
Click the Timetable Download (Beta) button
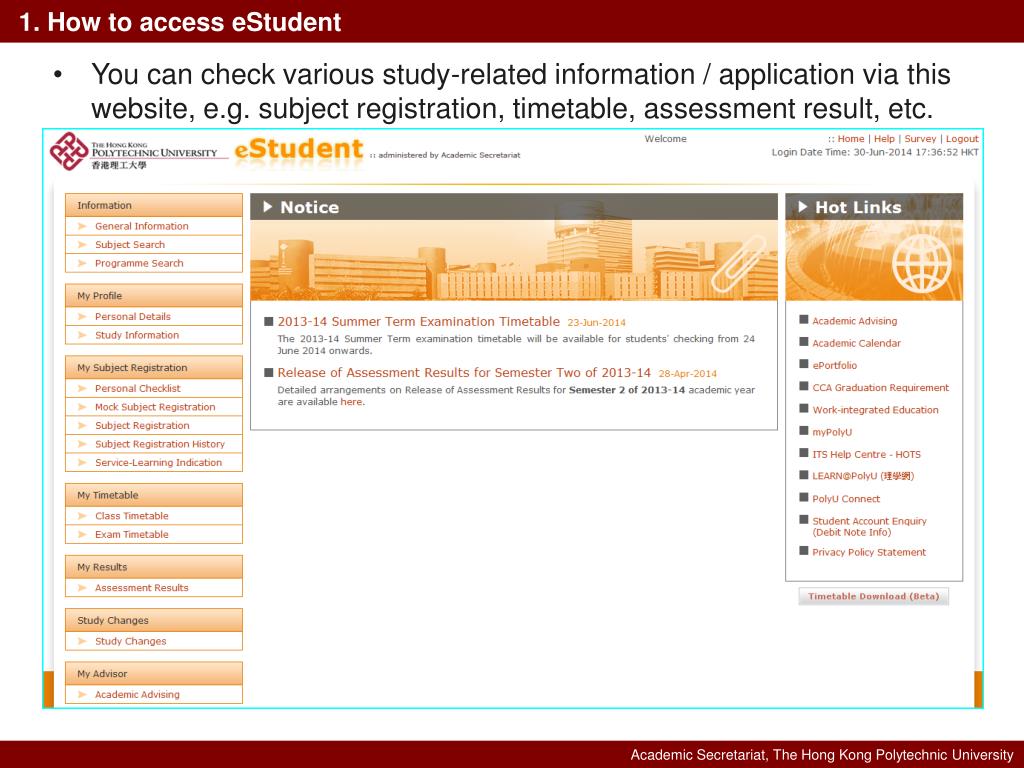[x=873, y=596]
